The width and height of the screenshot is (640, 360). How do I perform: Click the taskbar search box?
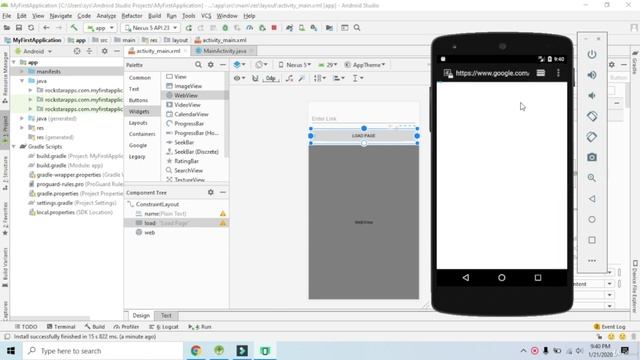click(x=103, y=351)
